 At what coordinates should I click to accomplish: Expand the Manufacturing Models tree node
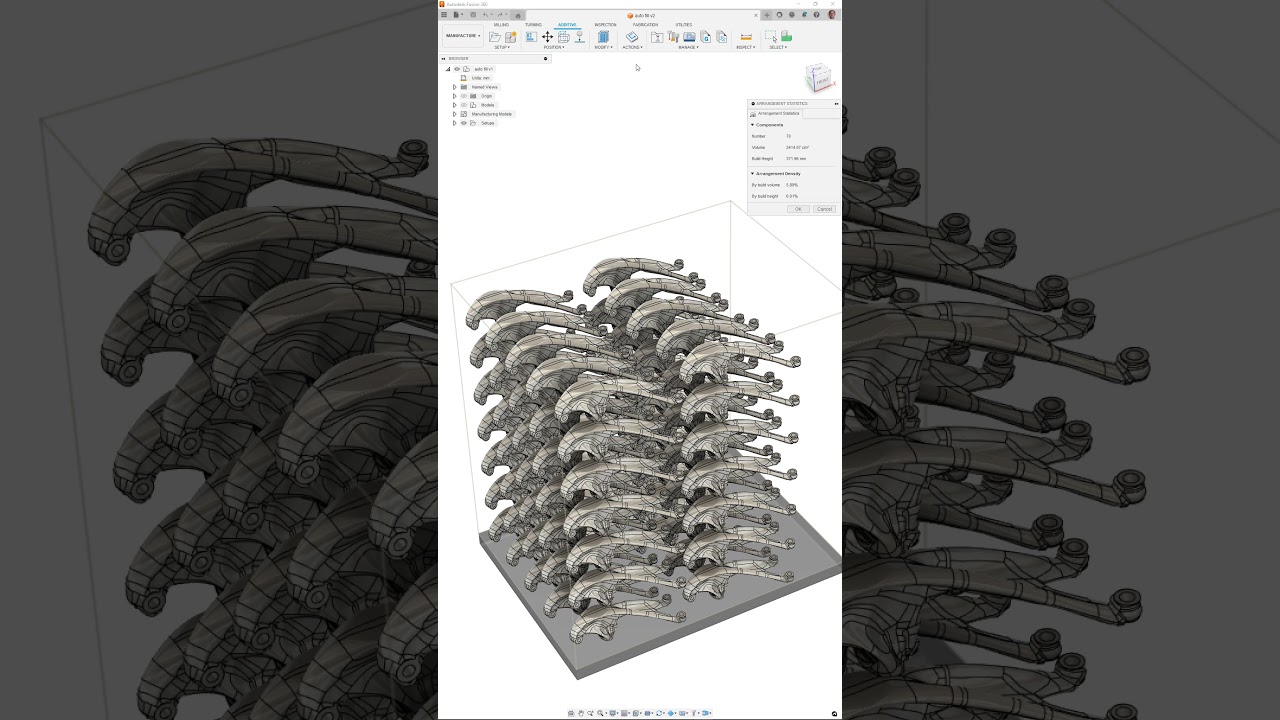click(455, 114)
